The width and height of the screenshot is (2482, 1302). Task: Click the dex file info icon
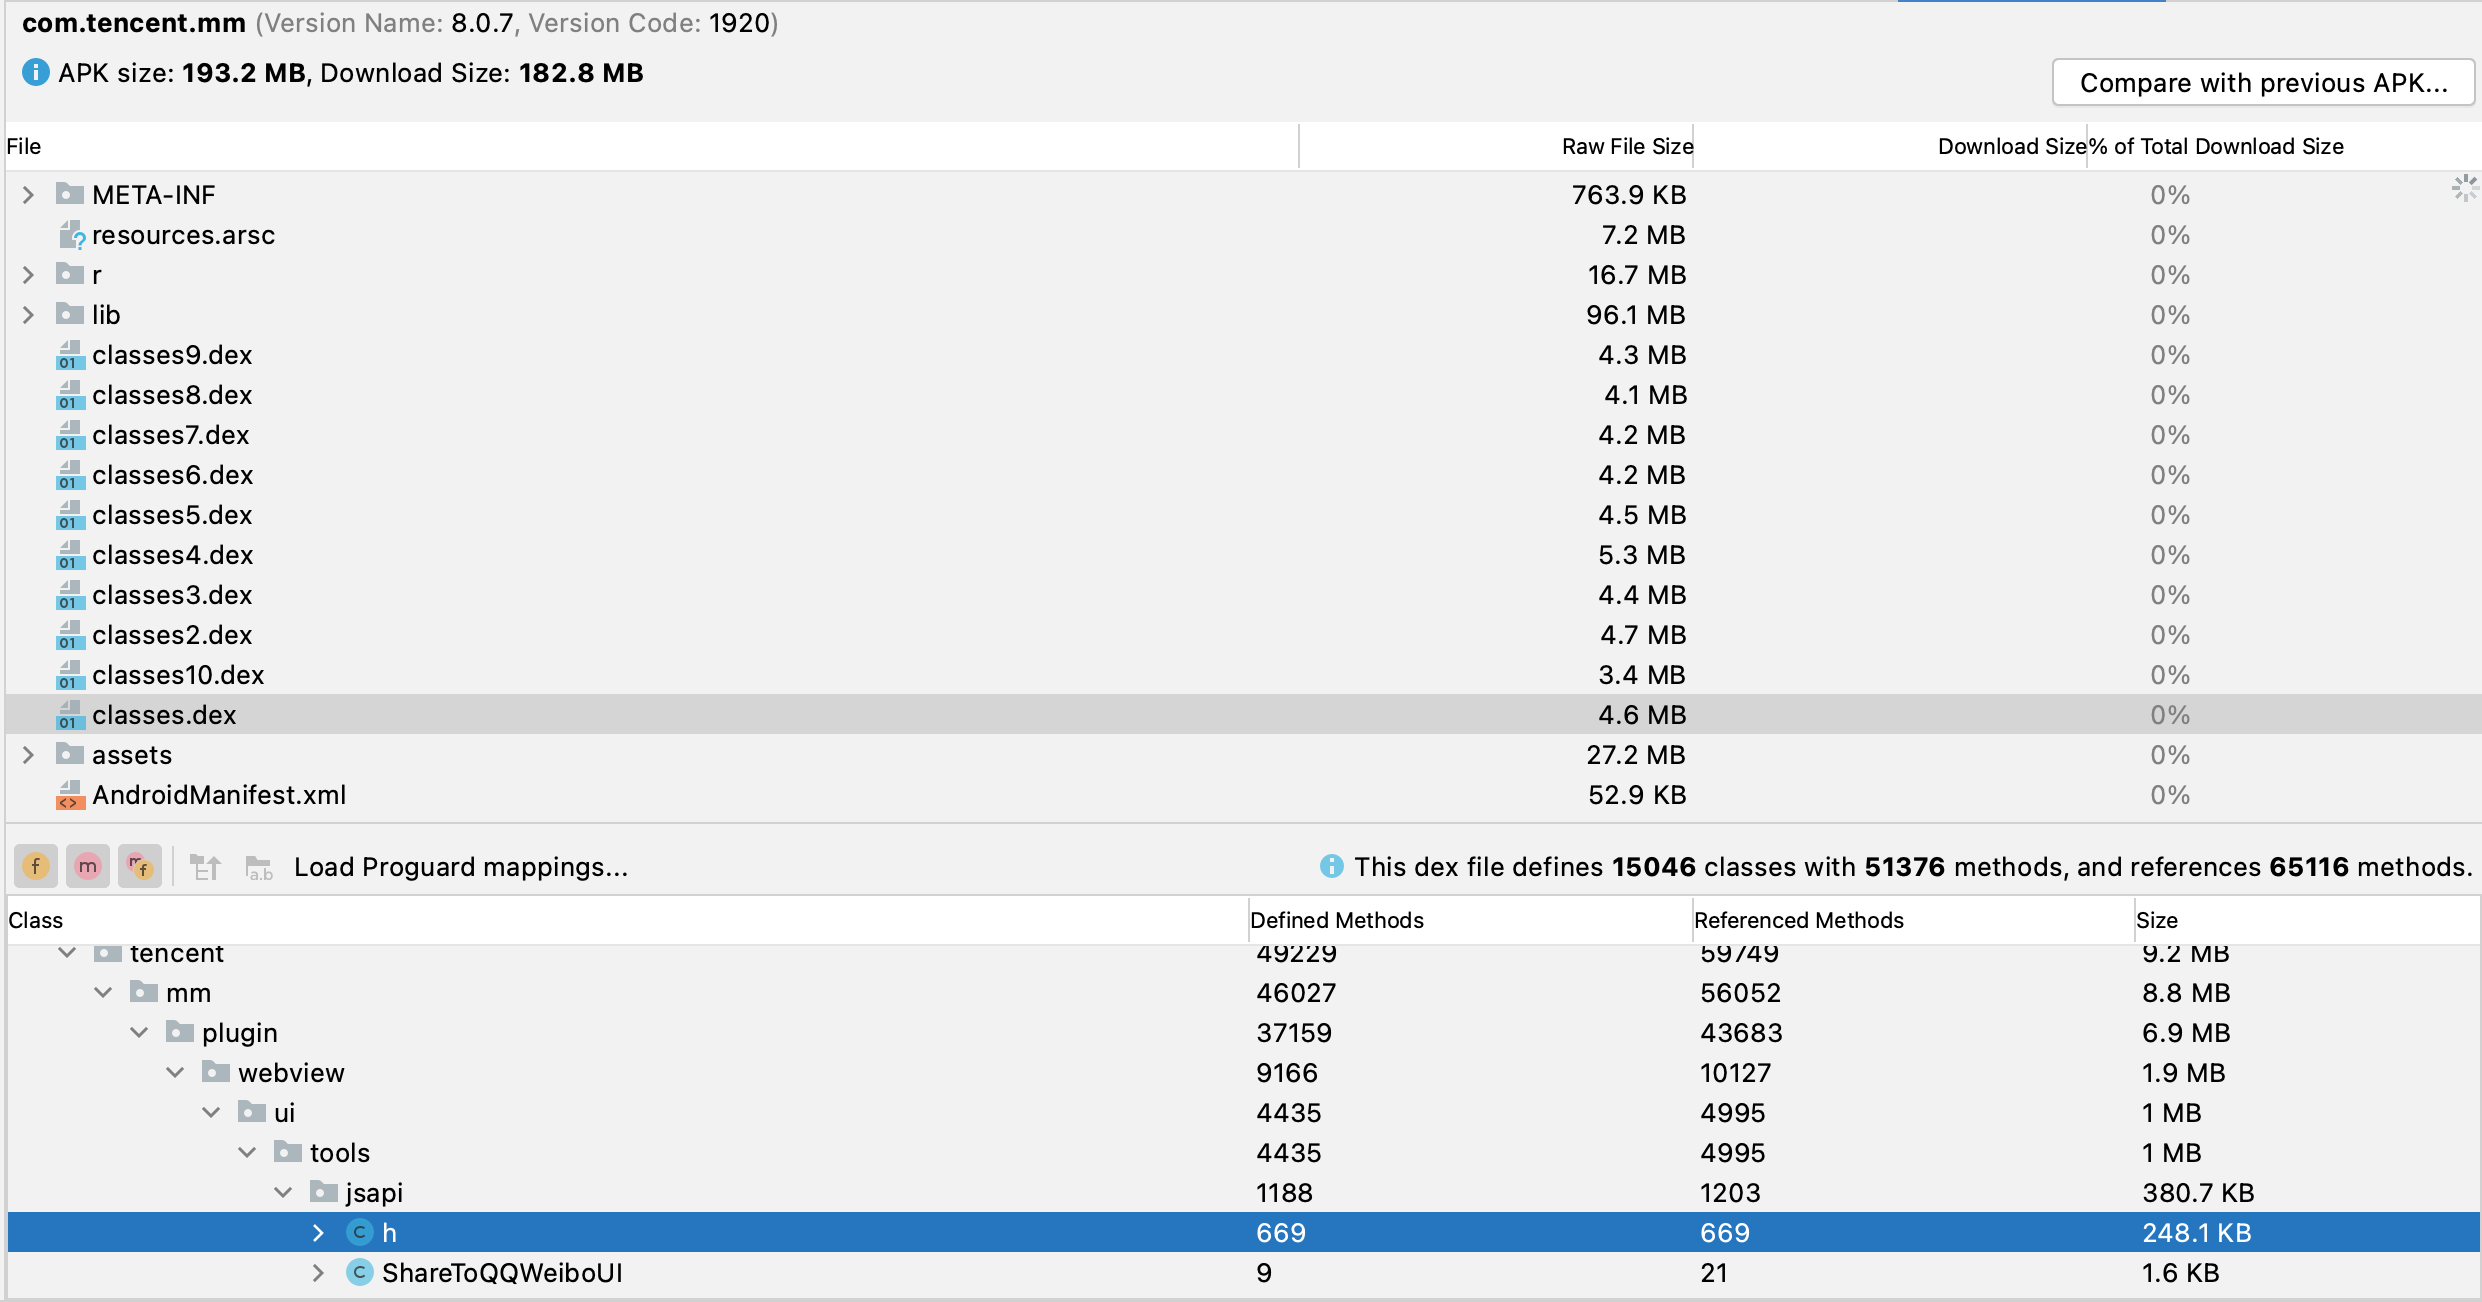(1332, 866)
